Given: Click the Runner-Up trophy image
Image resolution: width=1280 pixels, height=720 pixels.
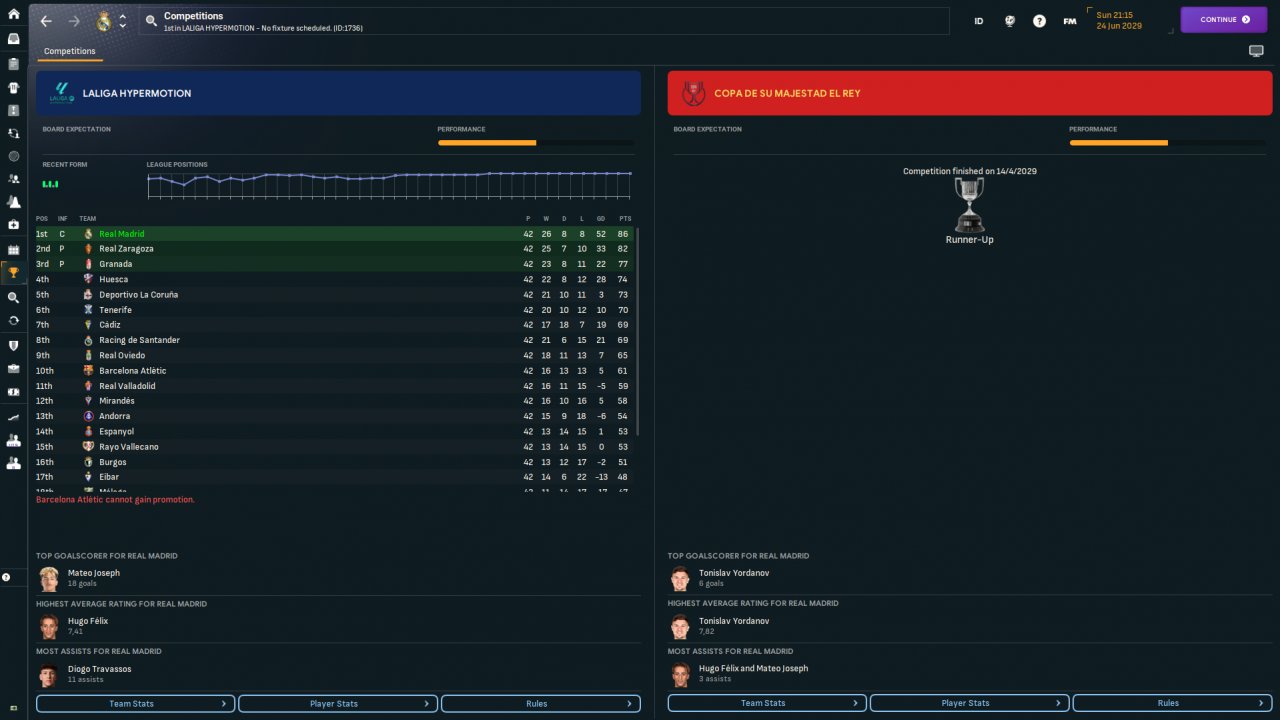Looking at the screenshot, I should (969, 205).
